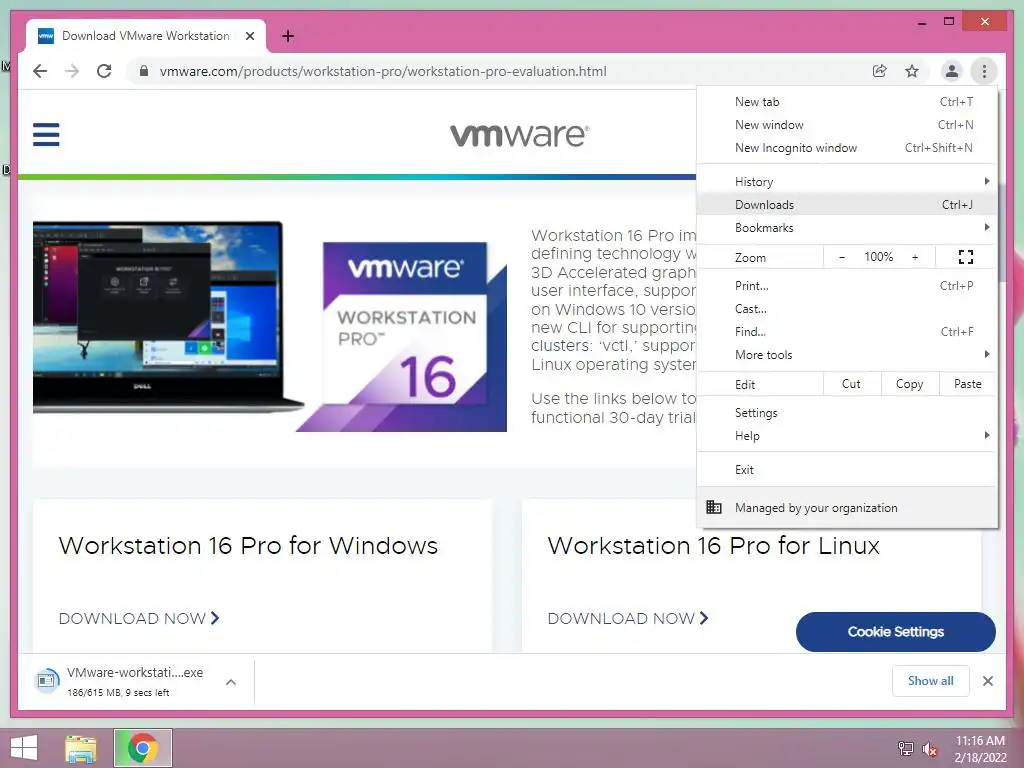Choose Exit to quit Chrome
This screenshot has width=1024, height=768.
click(x=847, y=470)
